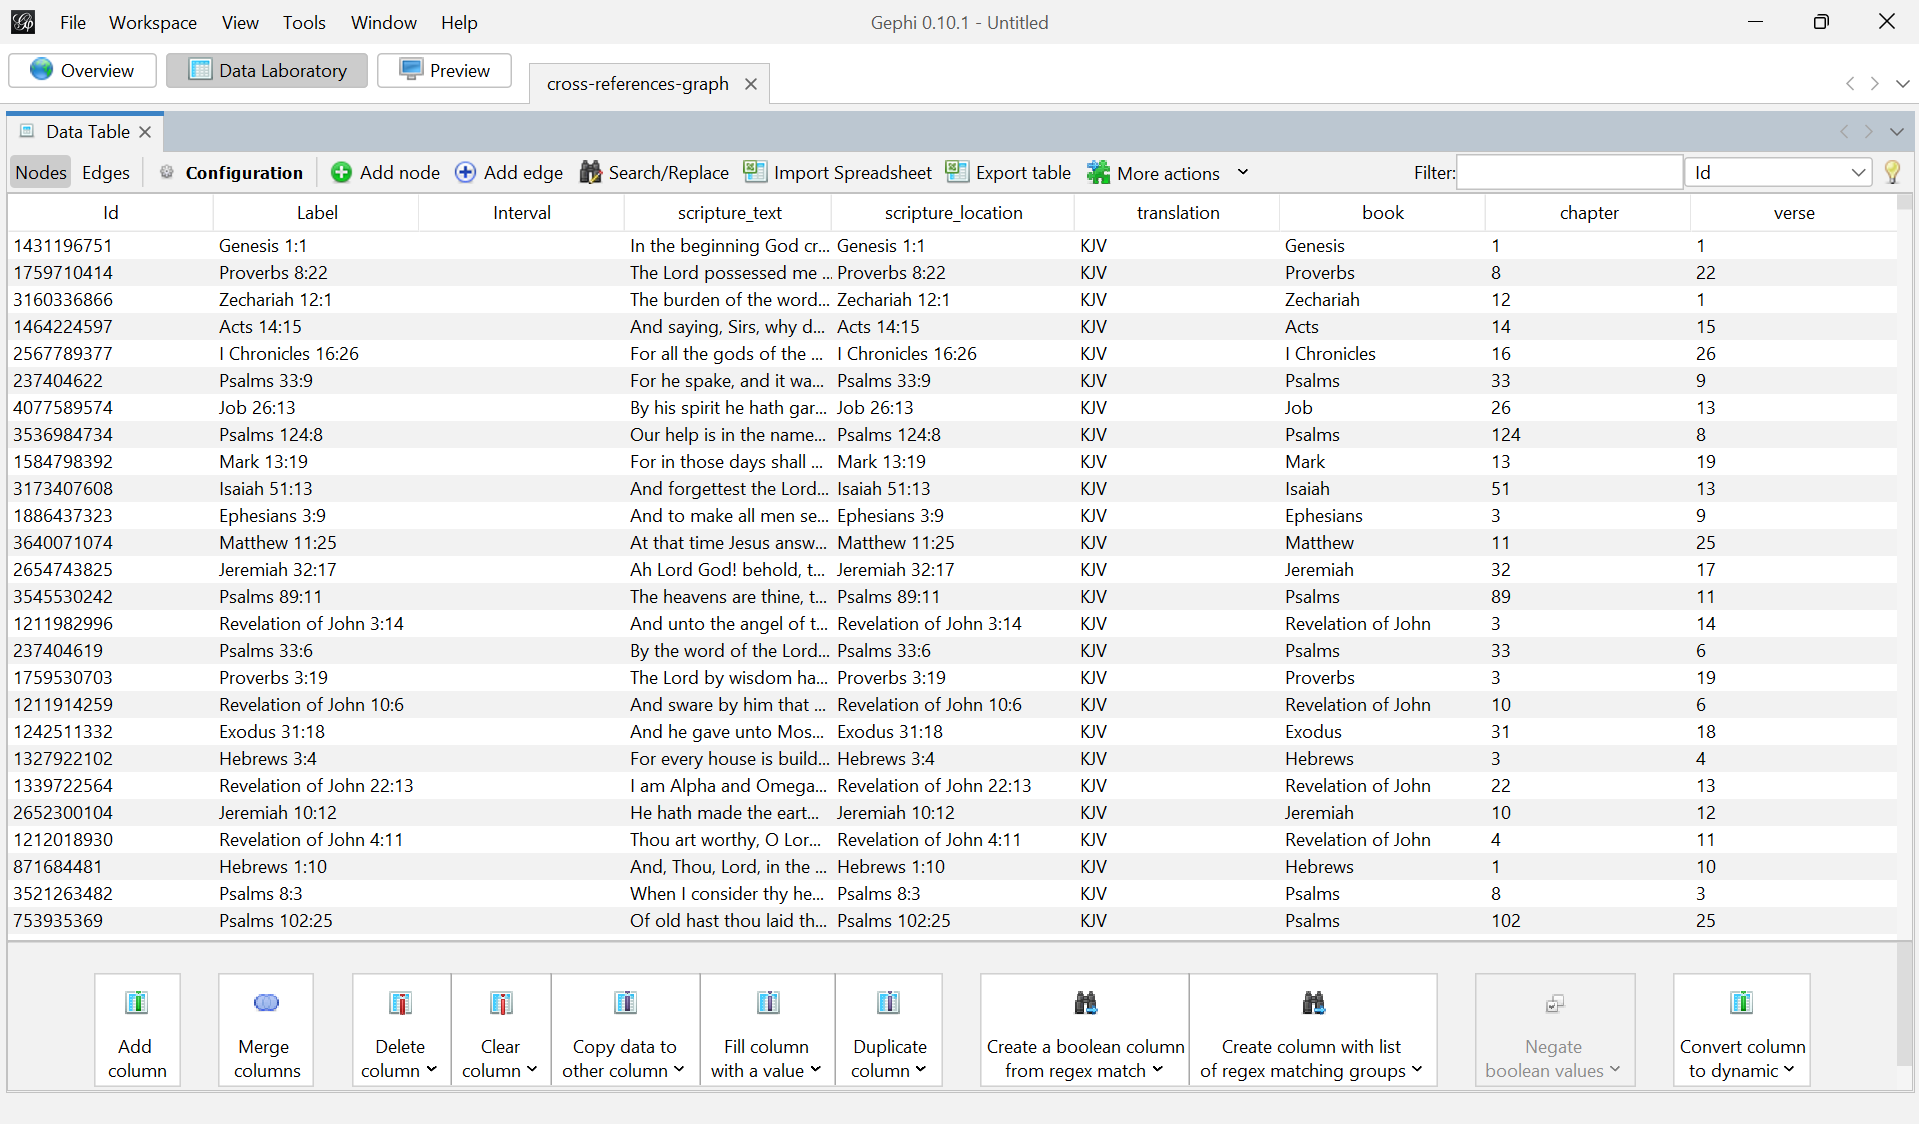Click the Preview button
The image size is (1919, 1124).
tap(445, 70)
